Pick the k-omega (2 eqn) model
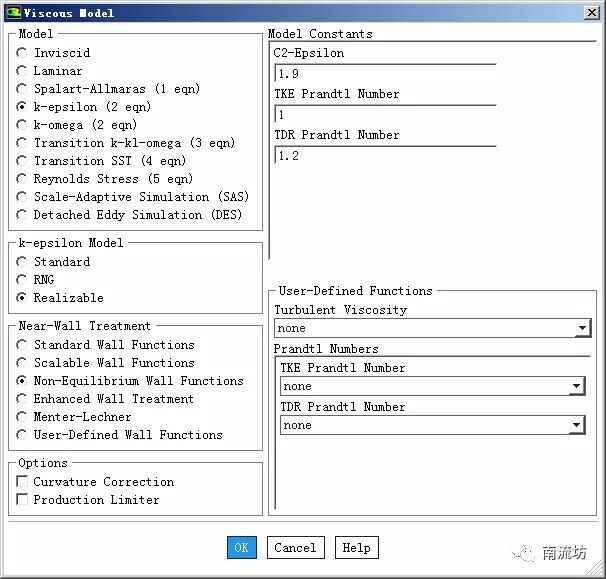Viewport: 606px width, 579px height. tap(22, 125)
